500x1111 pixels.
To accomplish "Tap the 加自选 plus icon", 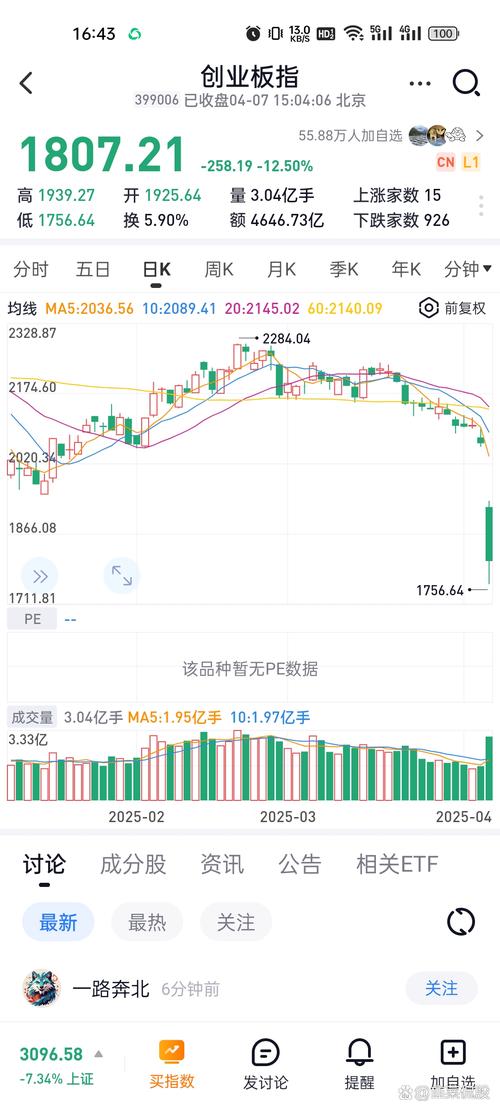I will (453, 1053).
